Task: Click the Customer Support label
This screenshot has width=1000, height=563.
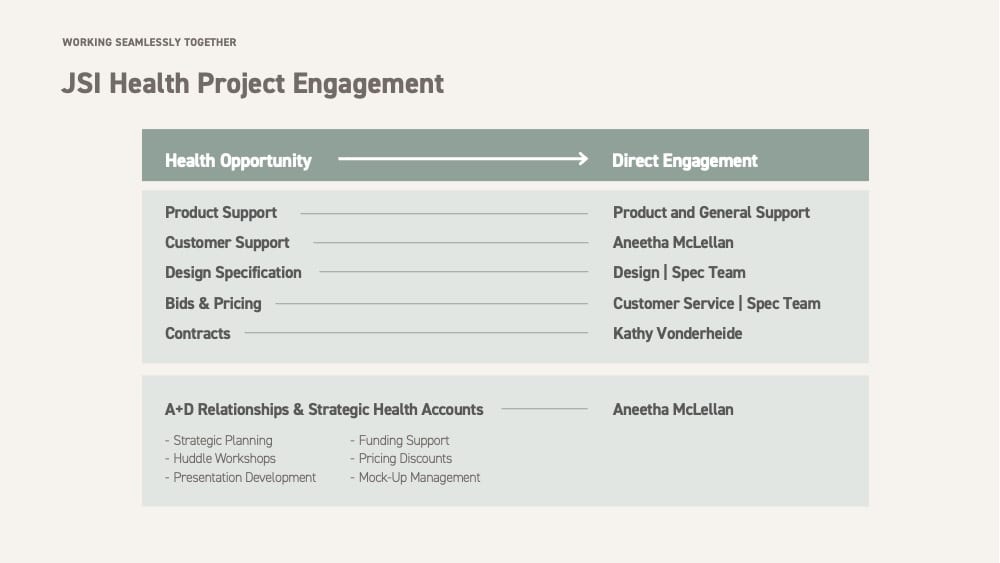Action: coord(227,243)
